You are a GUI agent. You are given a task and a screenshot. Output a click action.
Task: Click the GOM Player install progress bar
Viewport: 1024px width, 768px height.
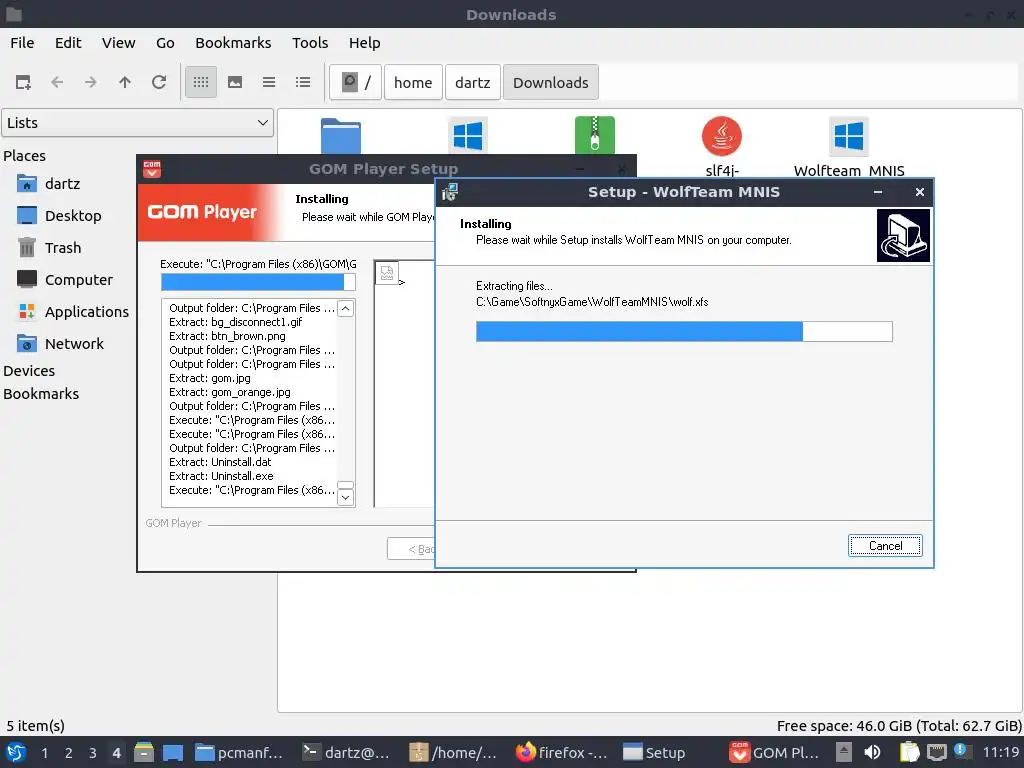258,282
